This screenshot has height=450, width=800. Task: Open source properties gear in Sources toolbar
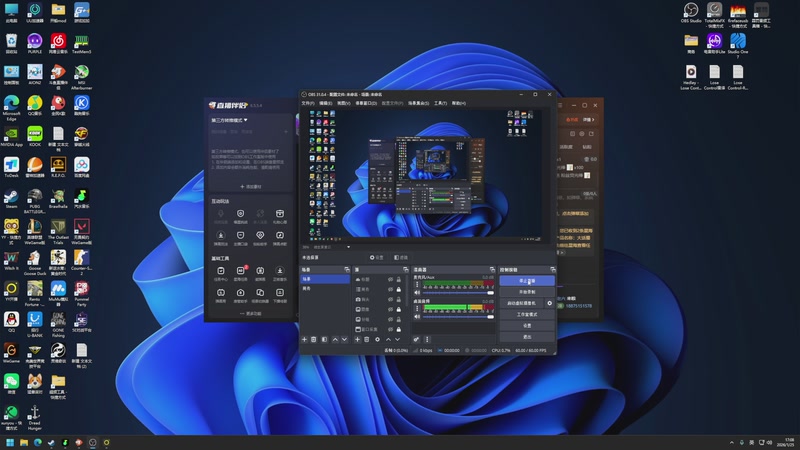click(x=377, y=339)
